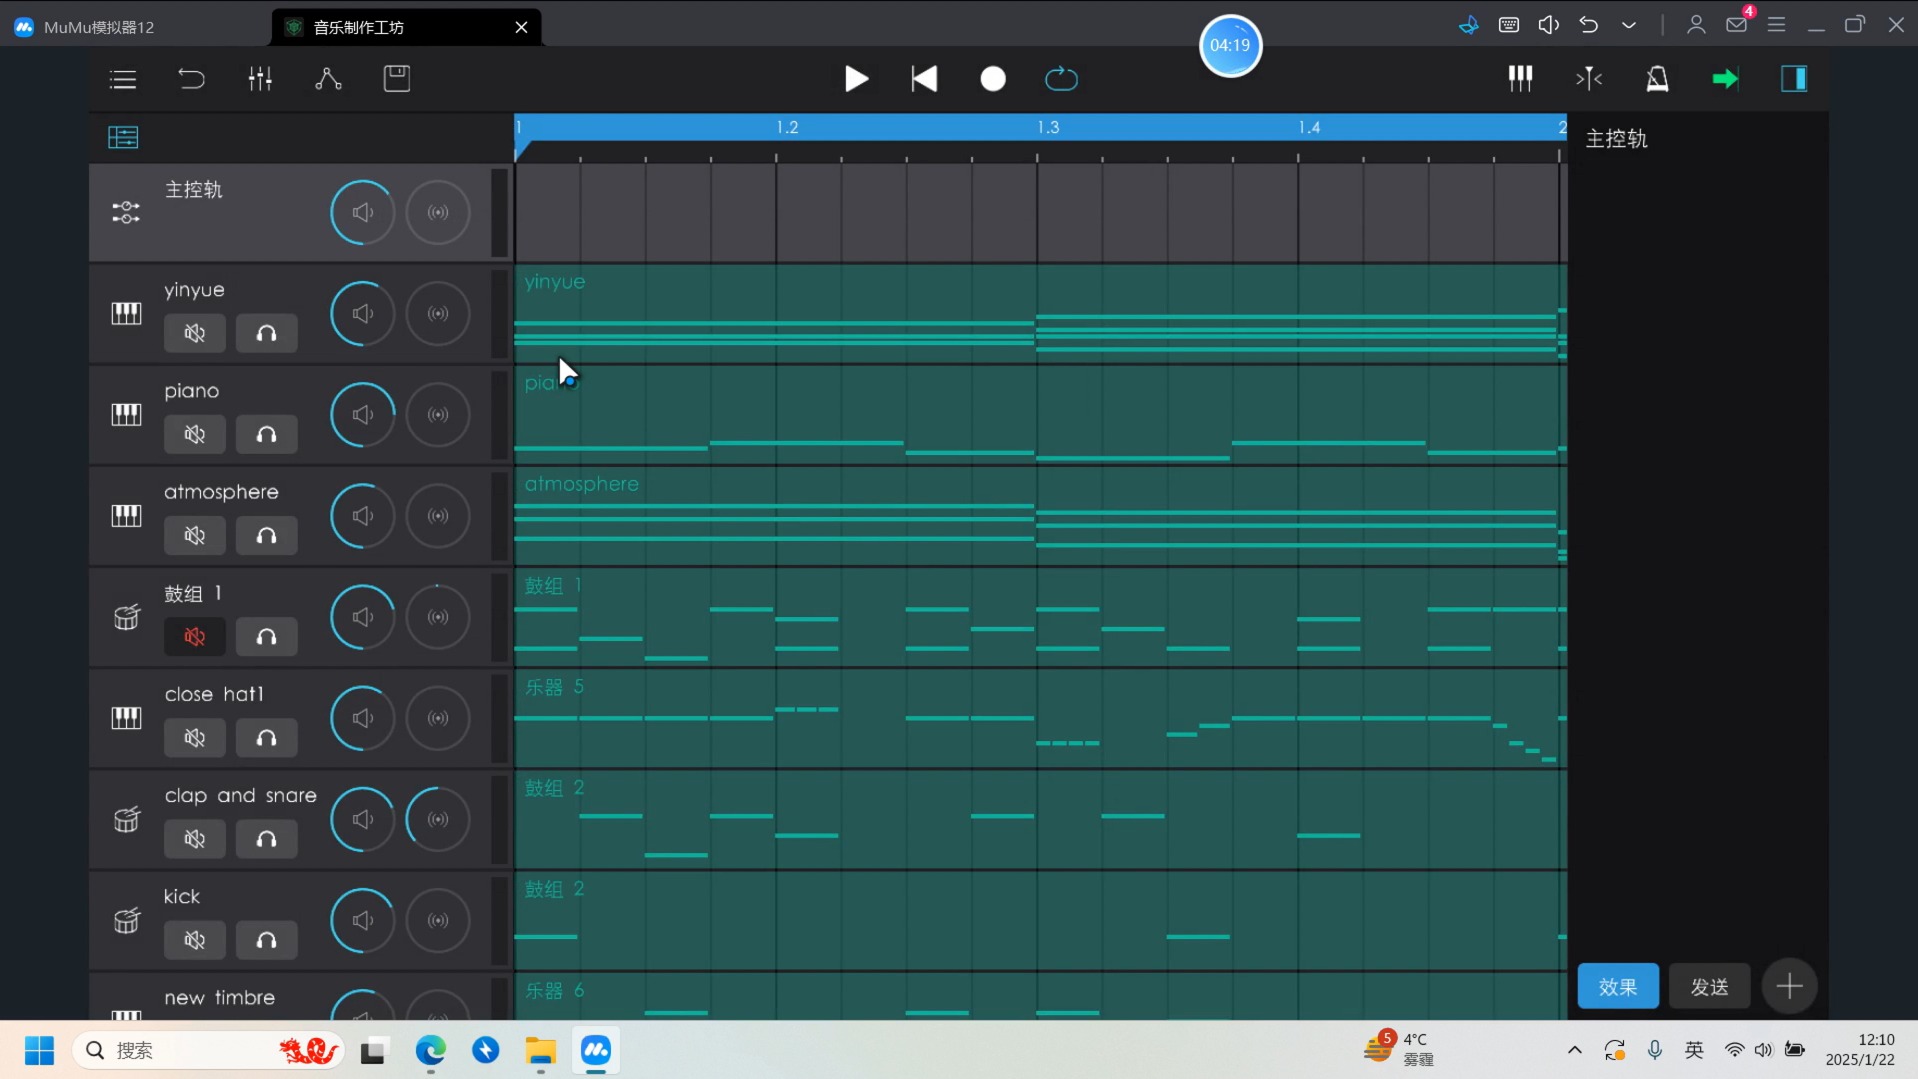The height and width of the screenshot is (1079, 1918).
Task: Collapse the right side panel
Action: click(x=1794, y=78)
